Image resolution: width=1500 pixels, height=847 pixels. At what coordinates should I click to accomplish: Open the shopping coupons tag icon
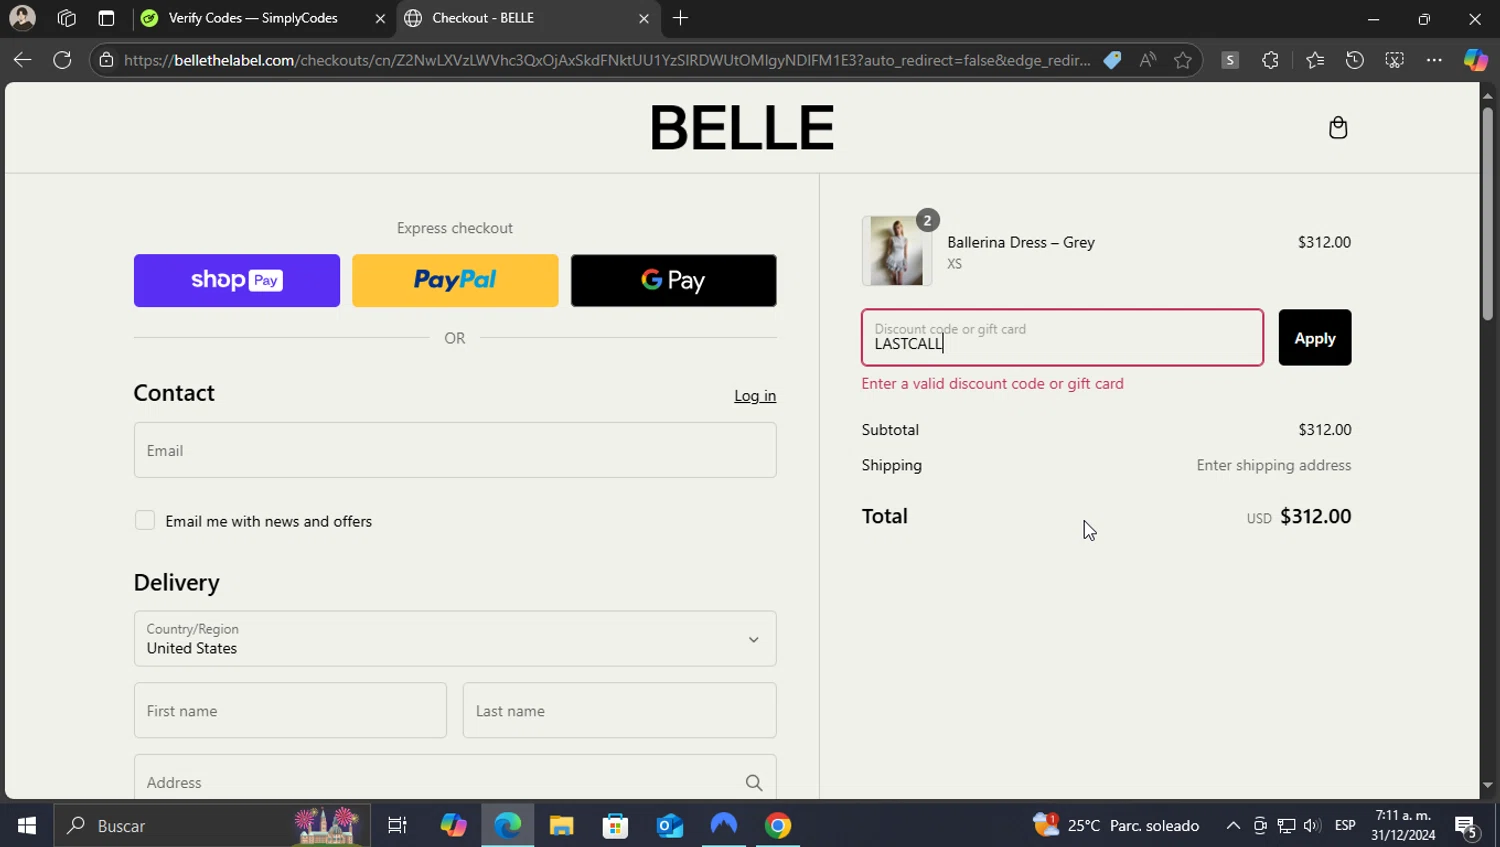(x=1112, y=60)
